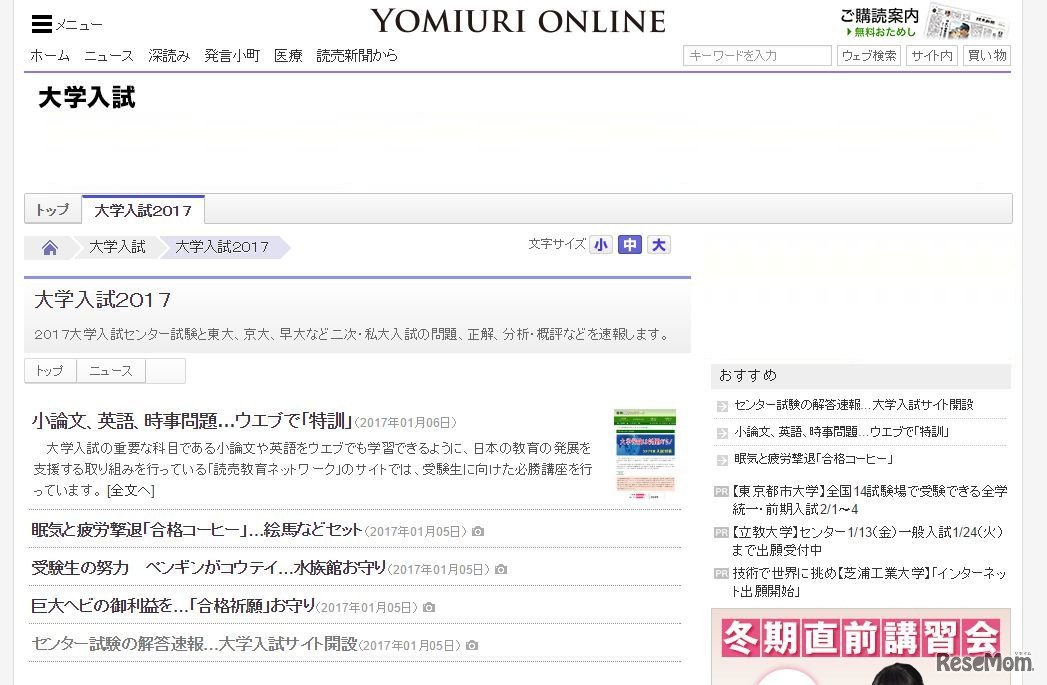1047x685 pixels.
Task: Click camera icon beside センター試験の解答速報 headline
Action: tap(472, 646)
